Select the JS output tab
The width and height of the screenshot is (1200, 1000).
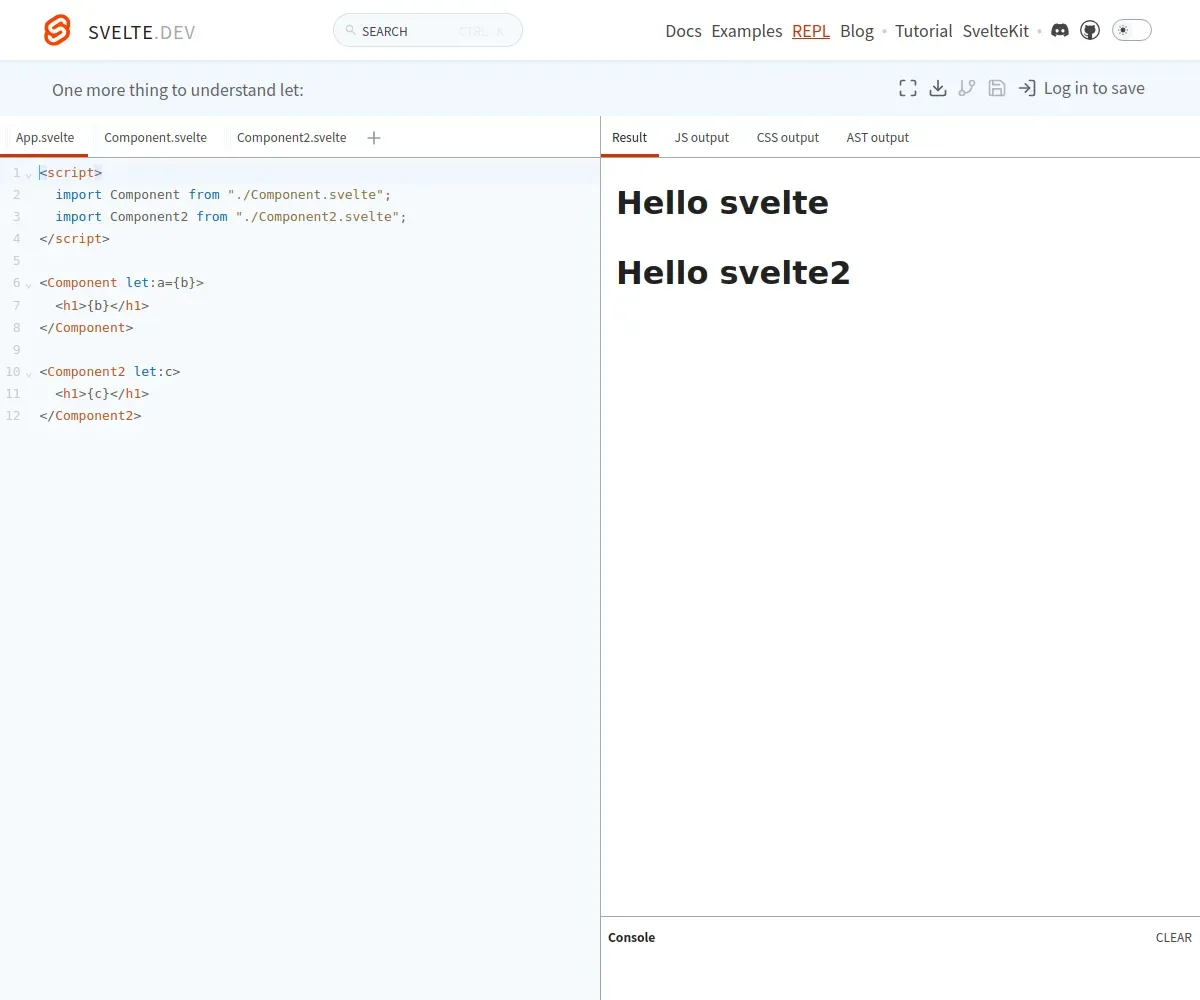pos(702,138)
